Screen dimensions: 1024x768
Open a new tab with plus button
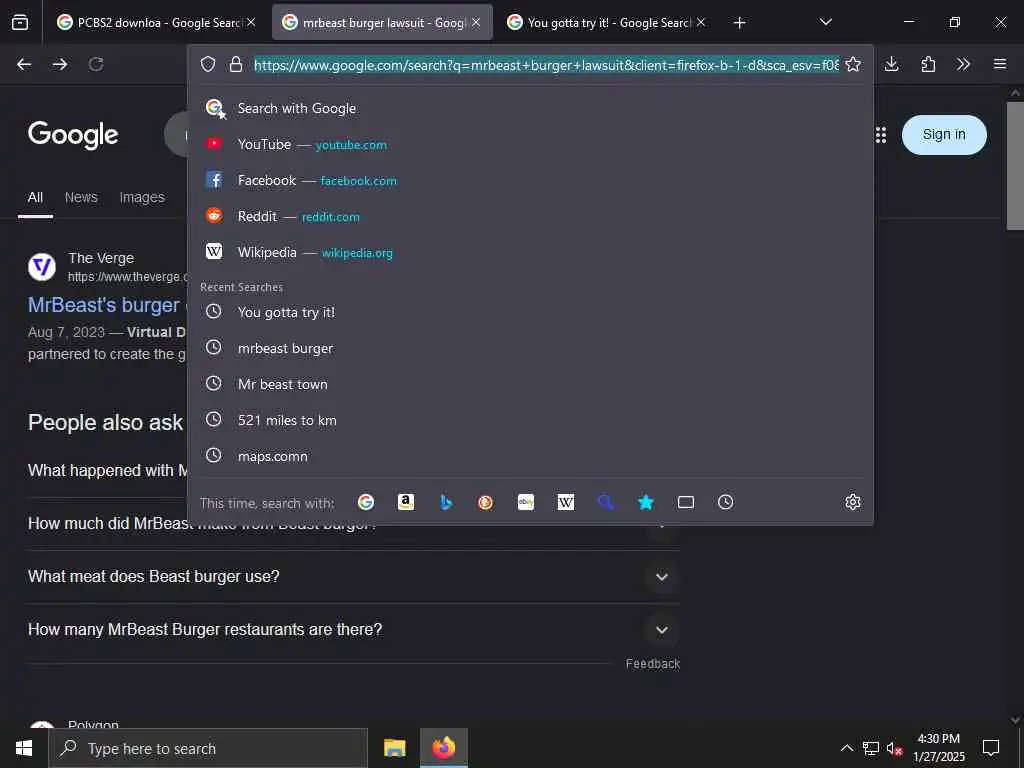pyautogui.click(x=739, y=23)
